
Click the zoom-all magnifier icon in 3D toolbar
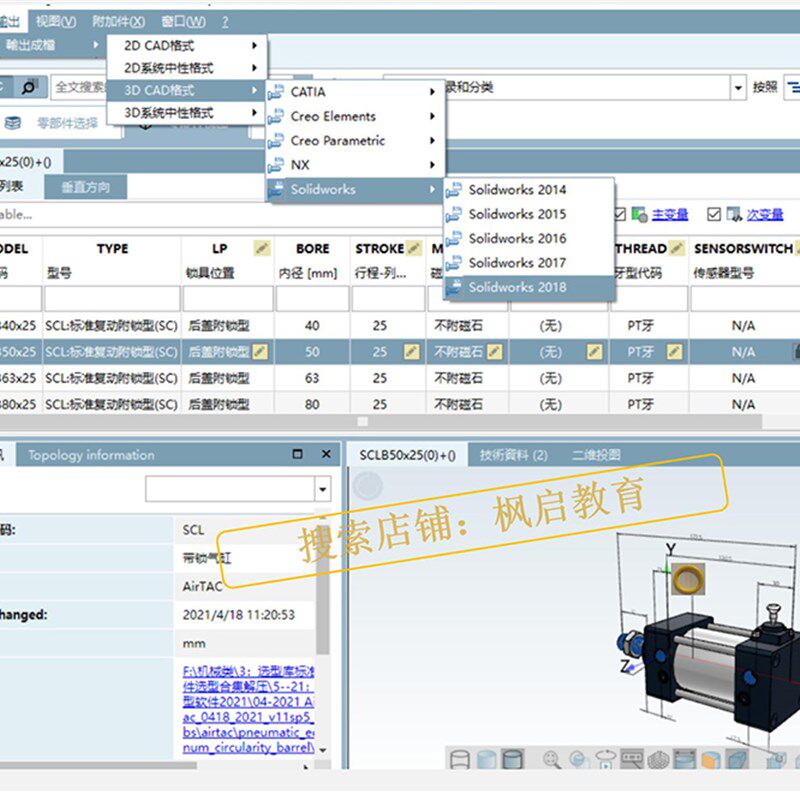coord(552,759)
